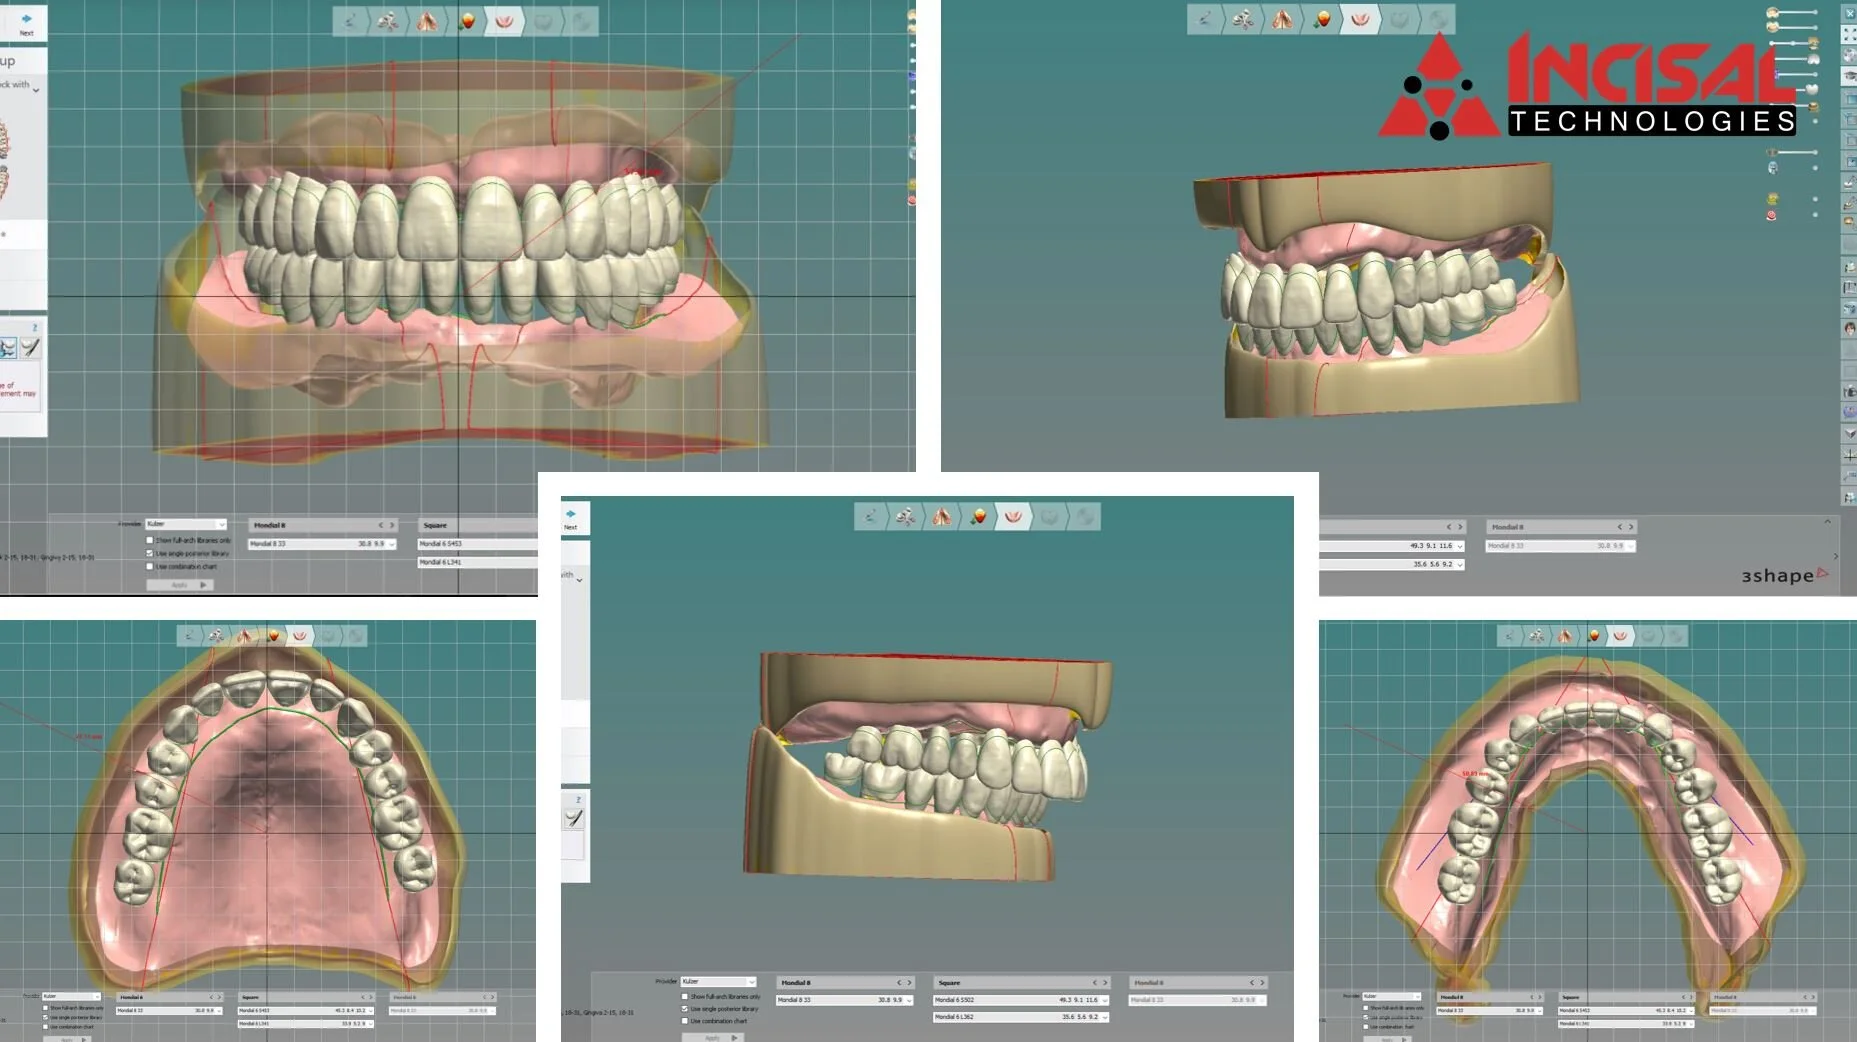This screenshot has height=1042, width=1857.
Task: Select the teeth setup step icon in workflow bar
Action: pos(388,20)
